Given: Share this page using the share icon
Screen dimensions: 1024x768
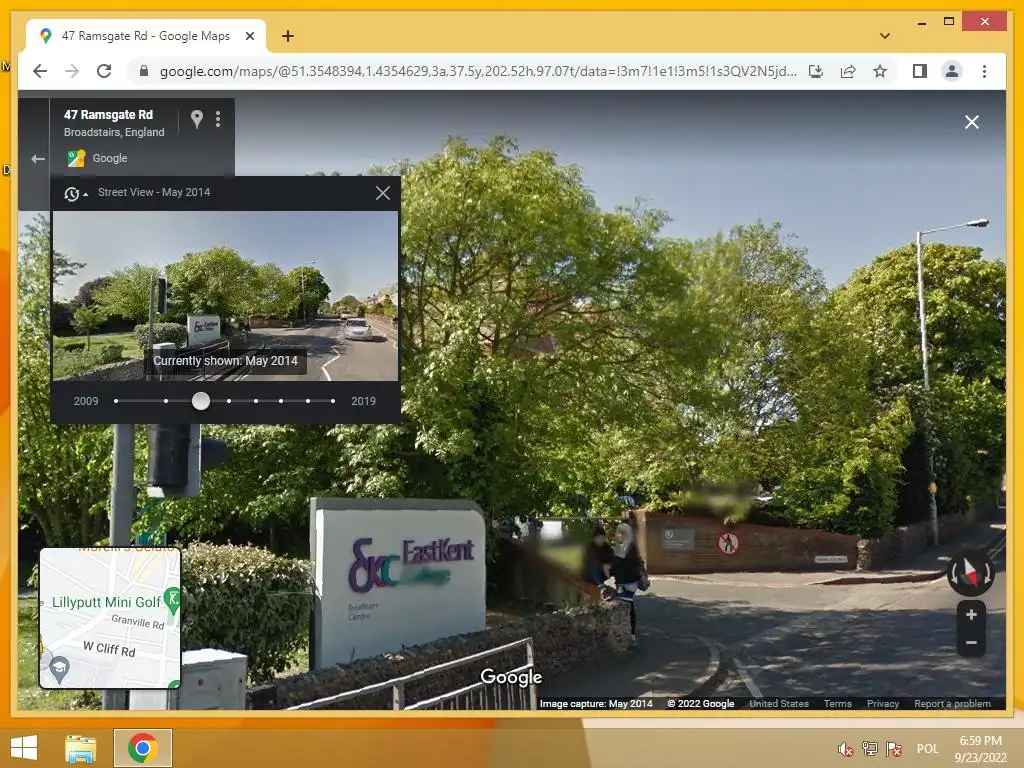Looking at the screenshot, I should [848, 71].
